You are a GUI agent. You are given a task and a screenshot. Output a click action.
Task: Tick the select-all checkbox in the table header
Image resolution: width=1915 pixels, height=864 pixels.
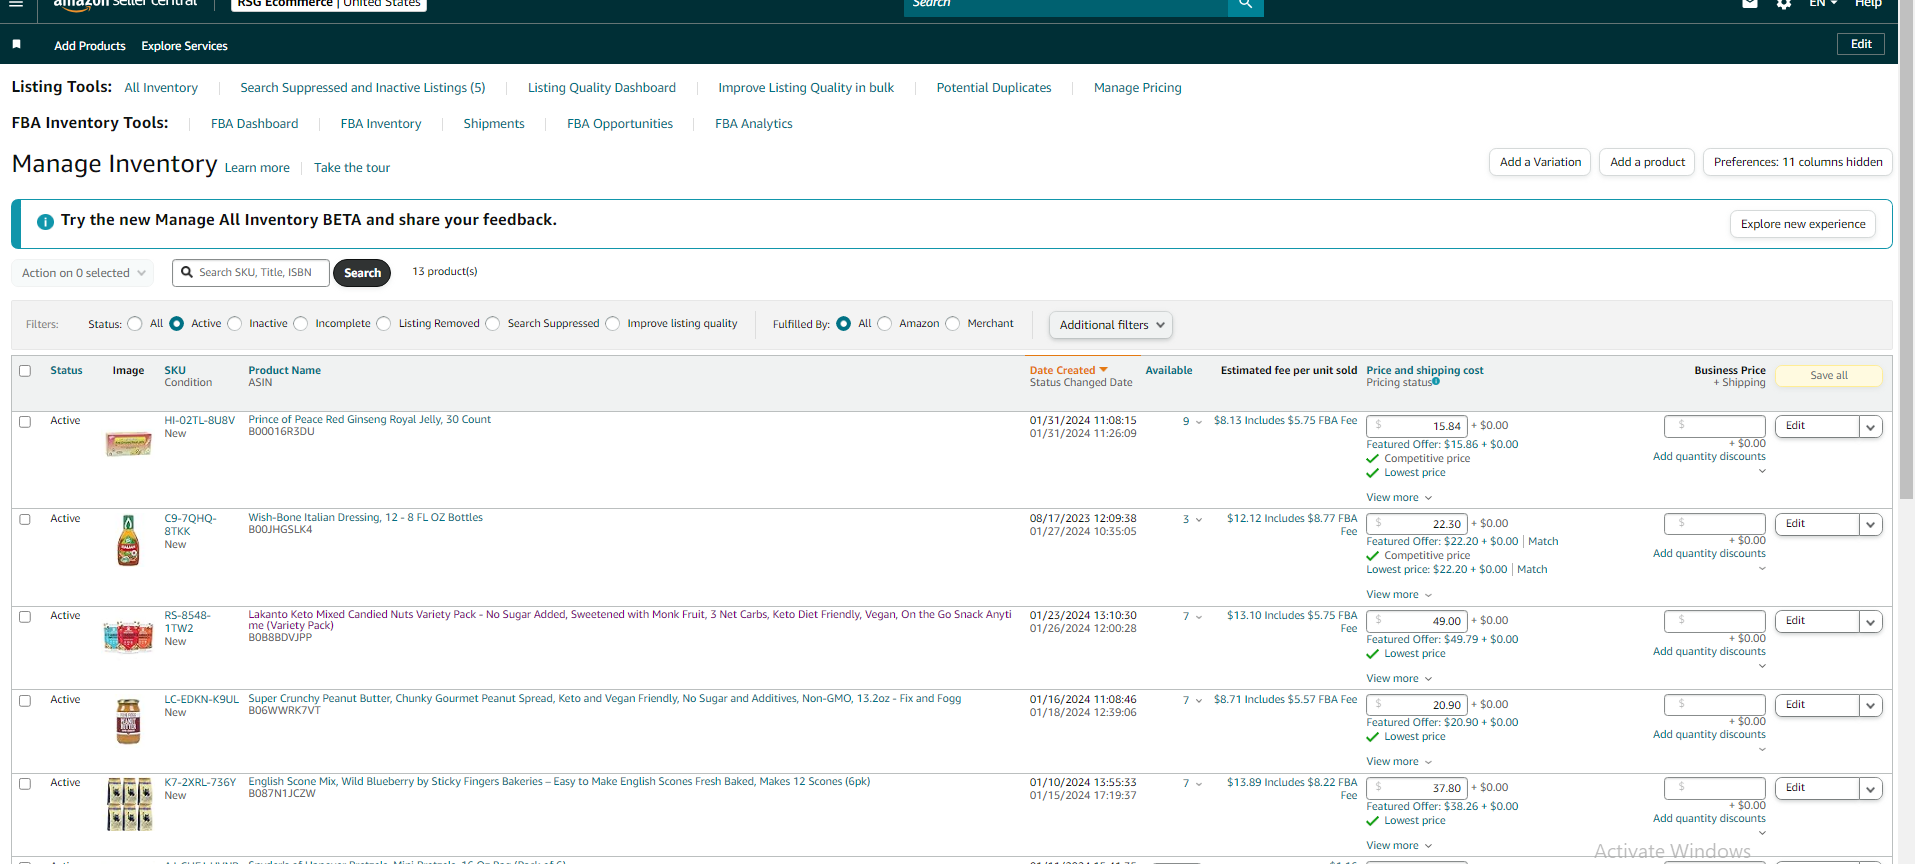click(x=25, y=371)
